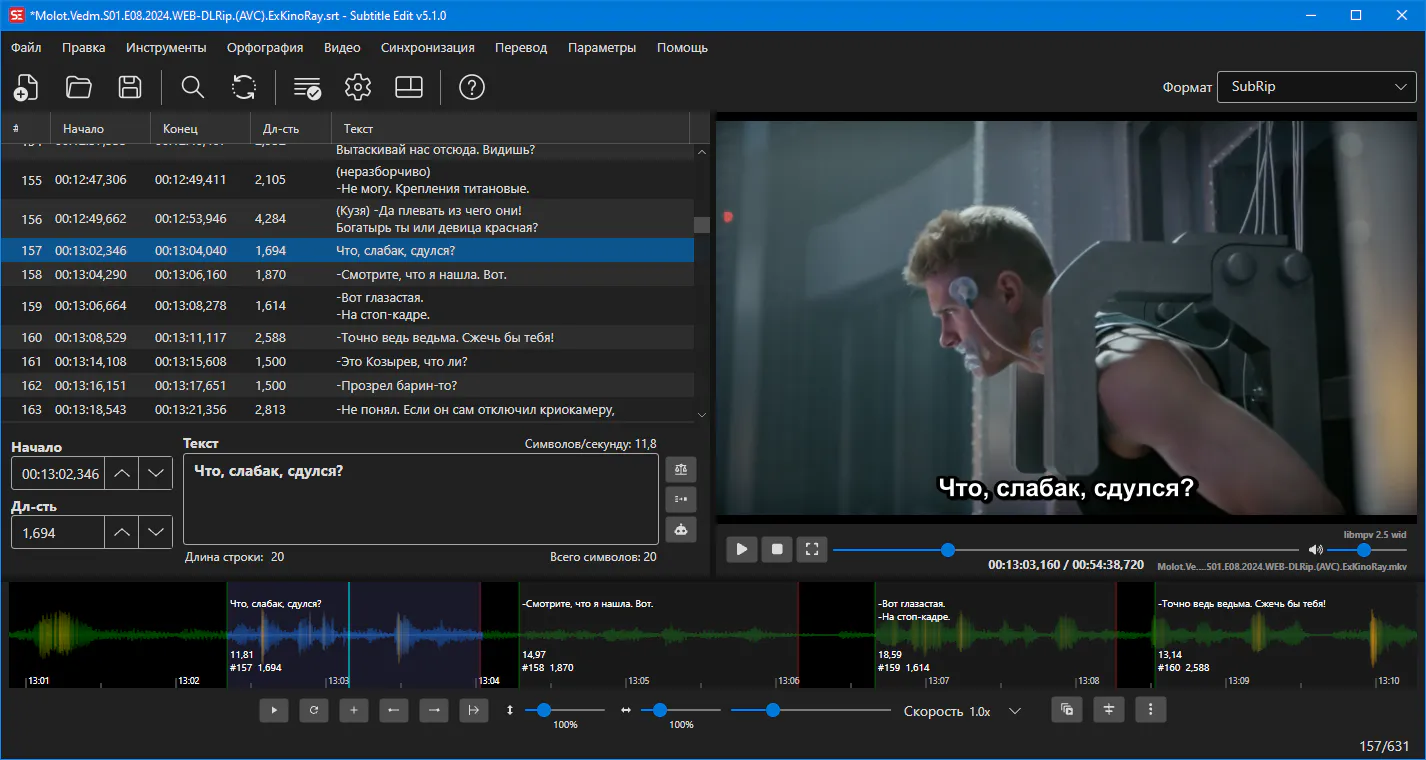1426x760 pixels.
Task: Click the subtitle list vertical scrollbar thumb
Action: pyautogui.click(x=702, y=225)
